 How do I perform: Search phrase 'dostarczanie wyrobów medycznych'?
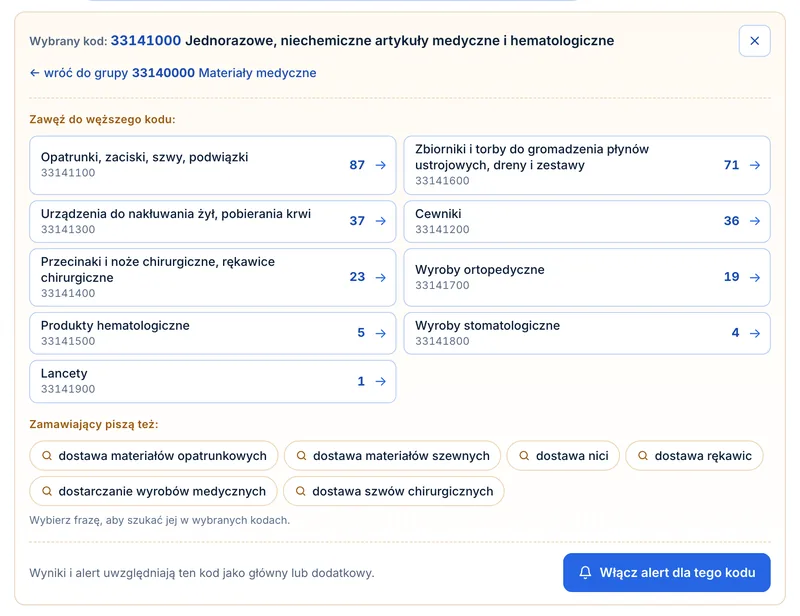click(154, 491)
